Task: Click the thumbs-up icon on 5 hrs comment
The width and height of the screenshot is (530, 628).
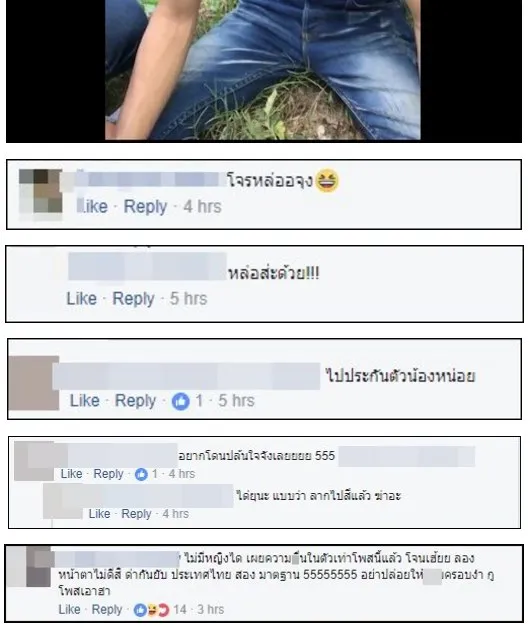Action: (x=180, y=401)
